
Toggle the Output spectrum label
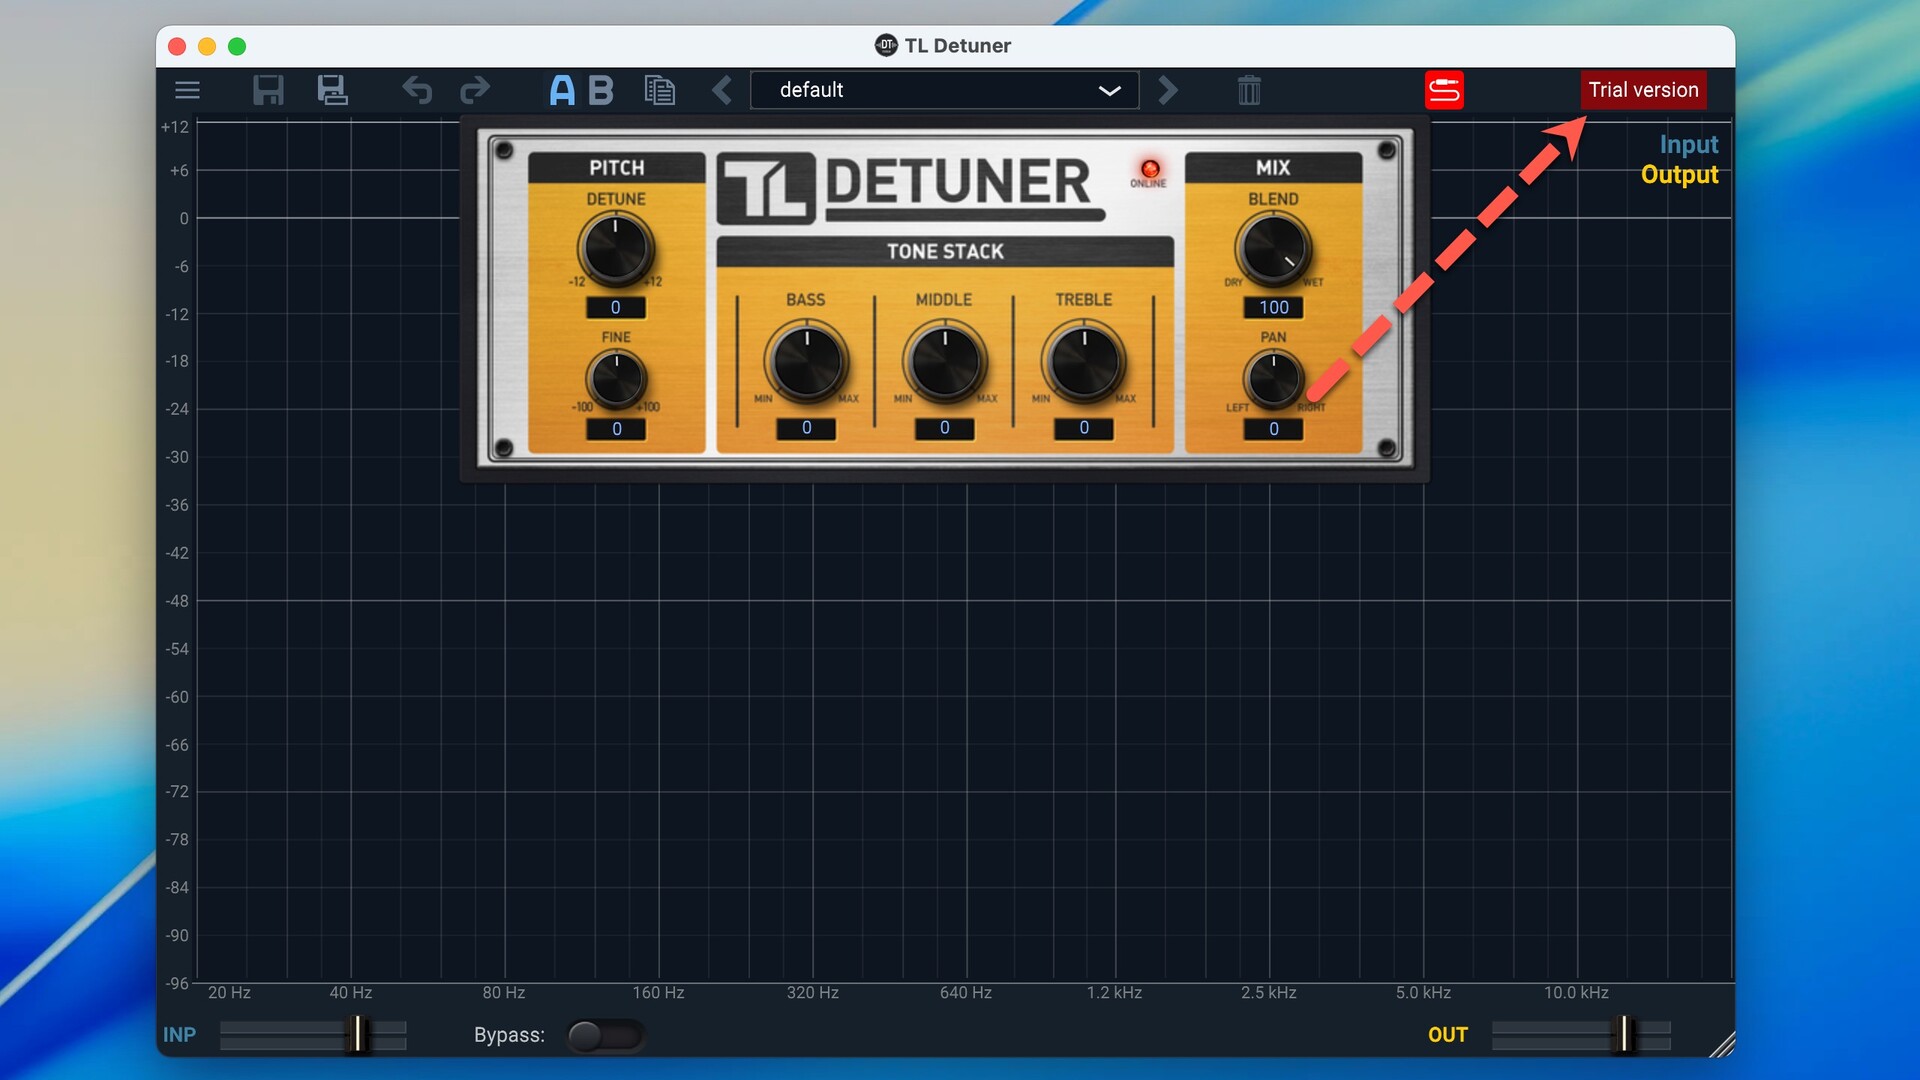(x=1679, y=175)
